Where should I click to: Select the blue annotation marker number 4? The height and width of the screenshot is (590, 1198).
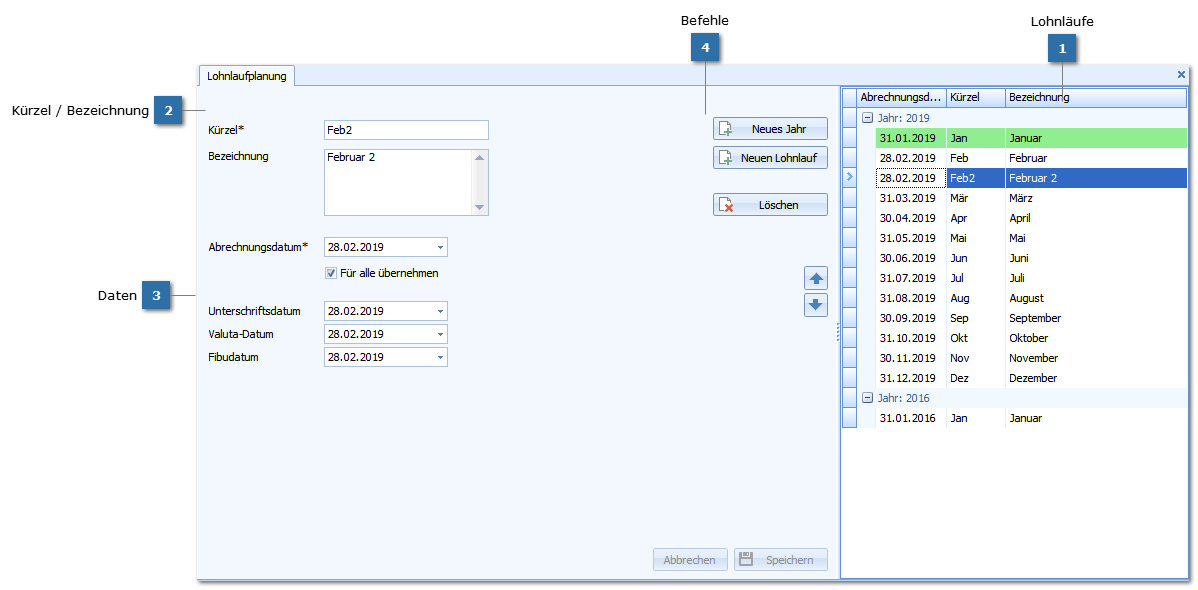point(706,46)
